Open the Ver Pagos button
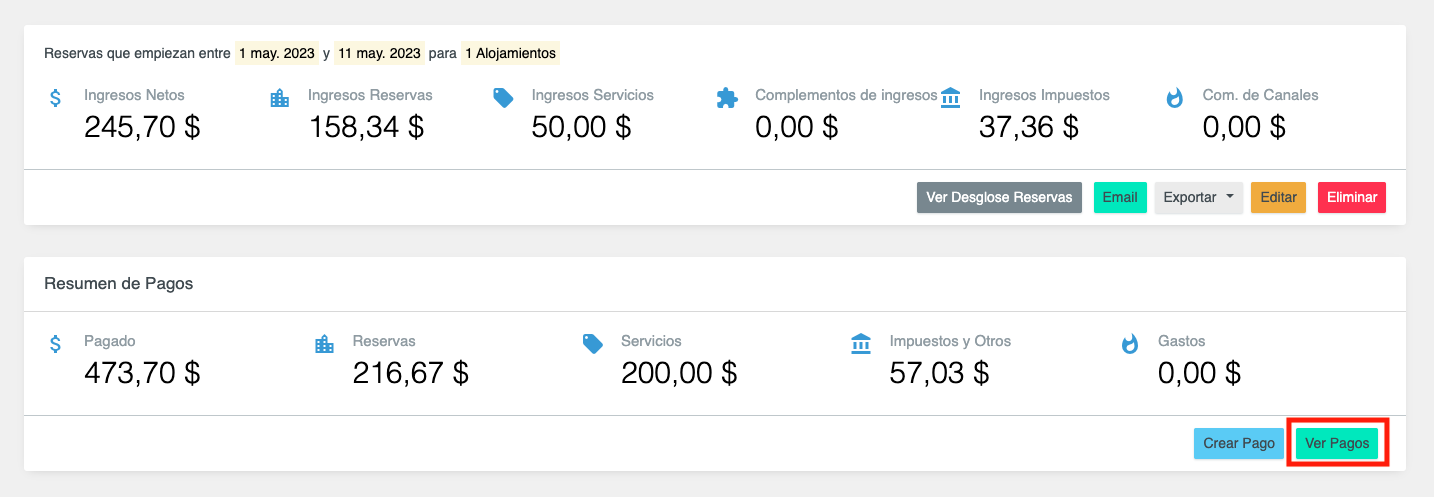 point(1336,443)
